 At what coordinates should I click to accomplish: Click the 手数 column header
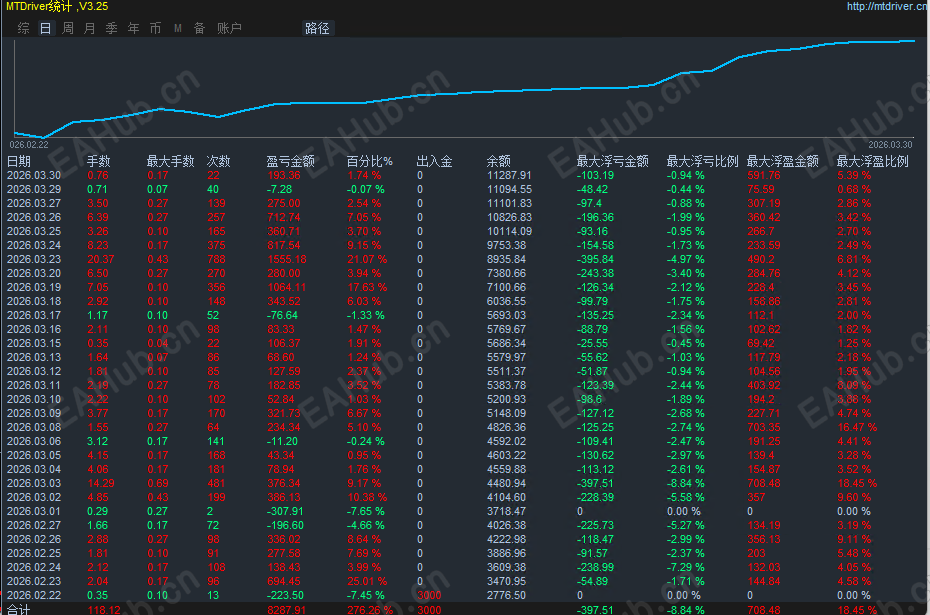tap(98, 161)
